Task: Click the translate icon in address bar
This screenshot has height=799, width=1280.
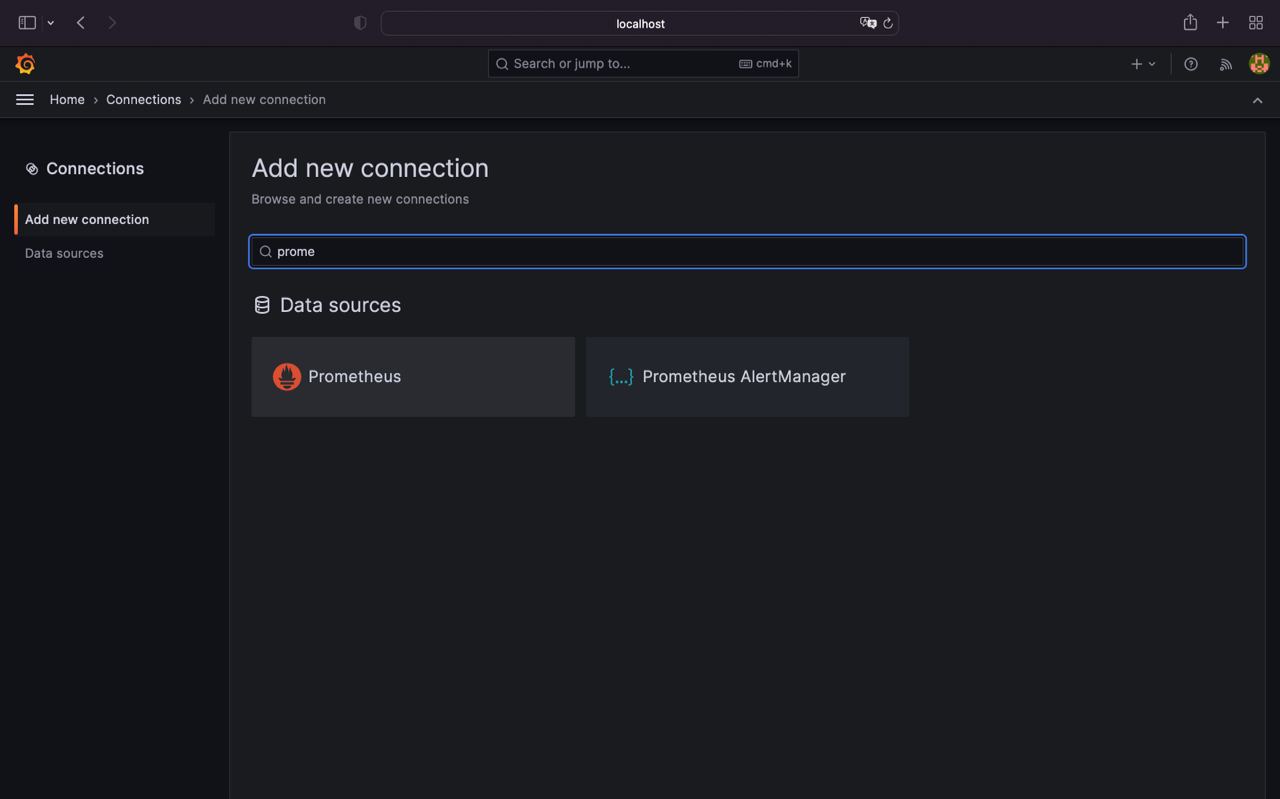Action: point(867,23)
